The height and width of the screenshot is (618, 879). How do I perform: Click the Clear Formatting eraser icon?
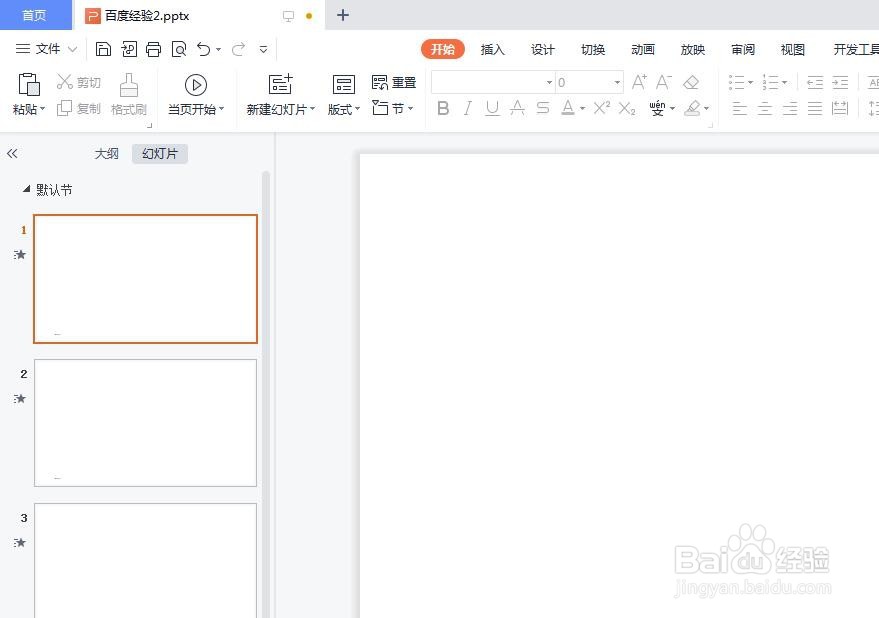[x=691, y=82]
